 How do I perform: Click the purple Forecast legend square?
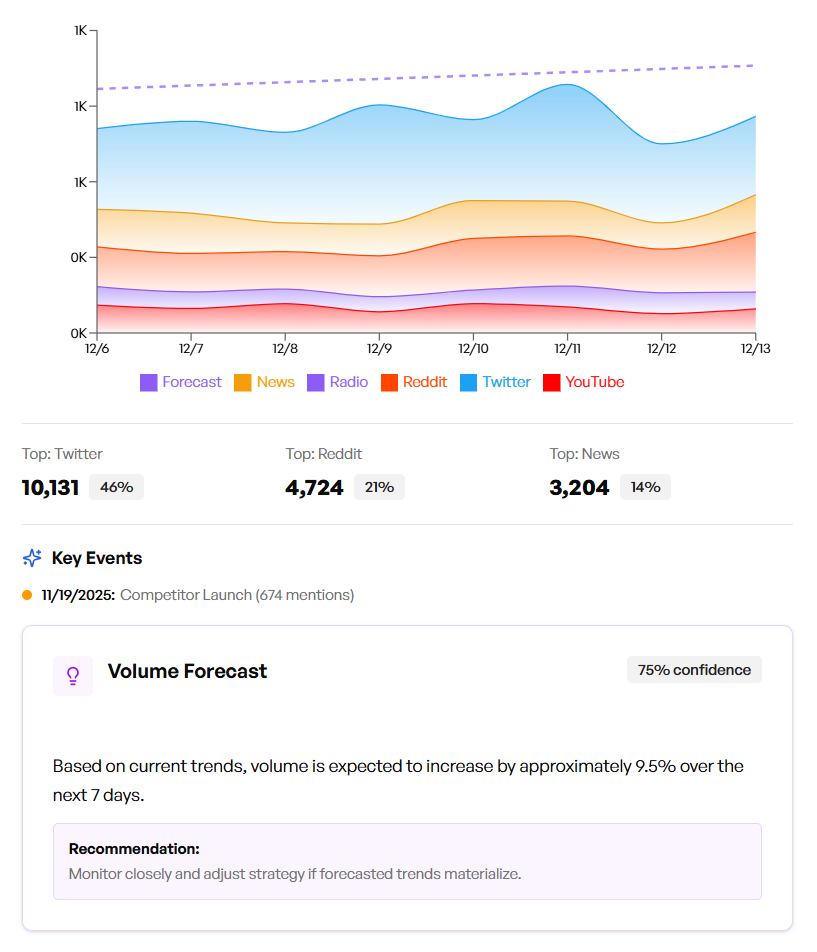pos(149,382)
